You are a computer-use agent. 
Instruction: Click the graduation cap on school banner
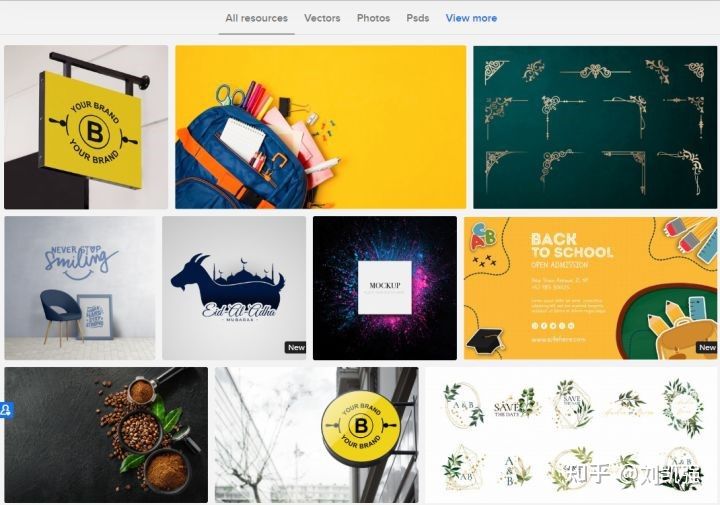pyautogui.click(x=486, y=341)
